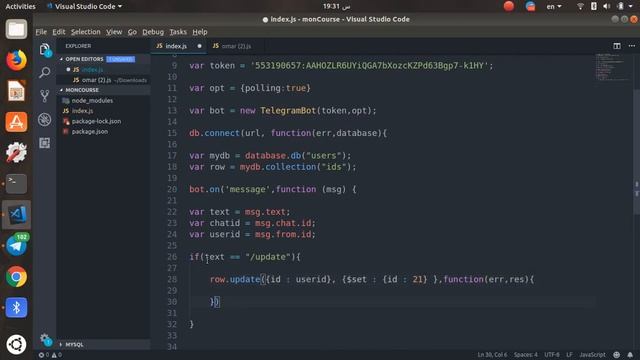
Task: Open the Go menu
Action: pos(132,32)
